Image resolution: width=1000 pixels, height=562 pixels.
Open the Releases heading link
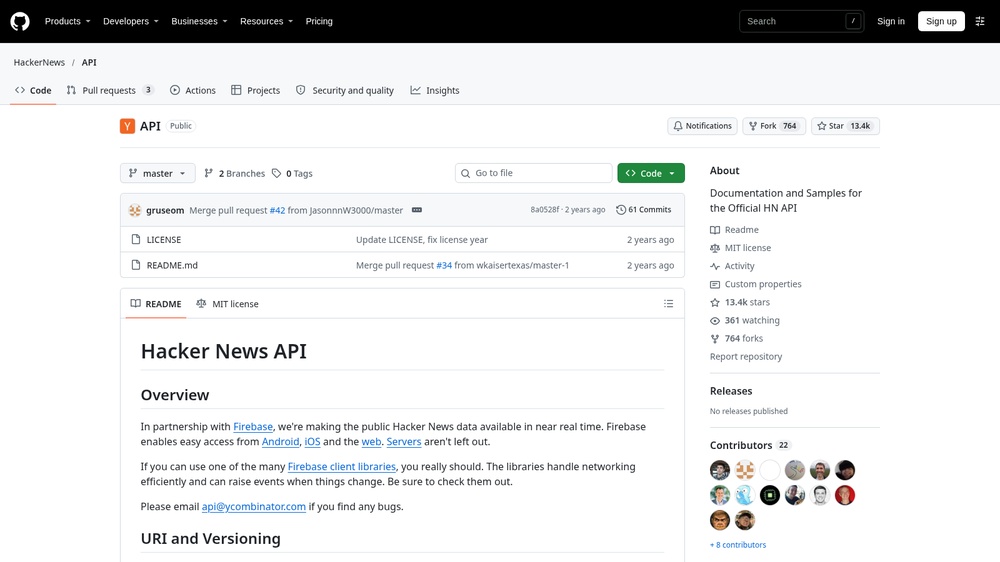pyautogui.click(x=731, y=391)
